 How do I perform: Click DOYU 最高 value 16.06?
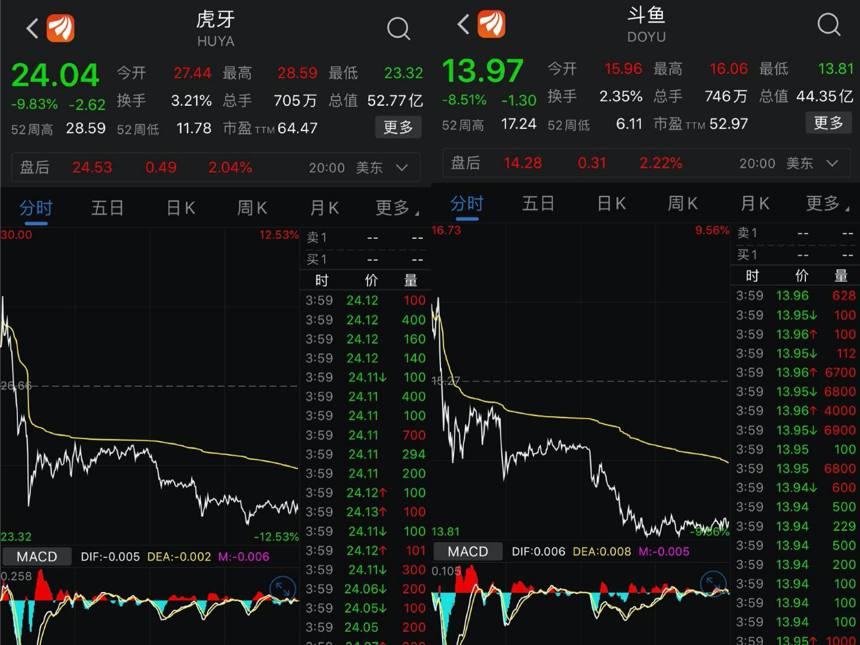[x=728, y=69]
